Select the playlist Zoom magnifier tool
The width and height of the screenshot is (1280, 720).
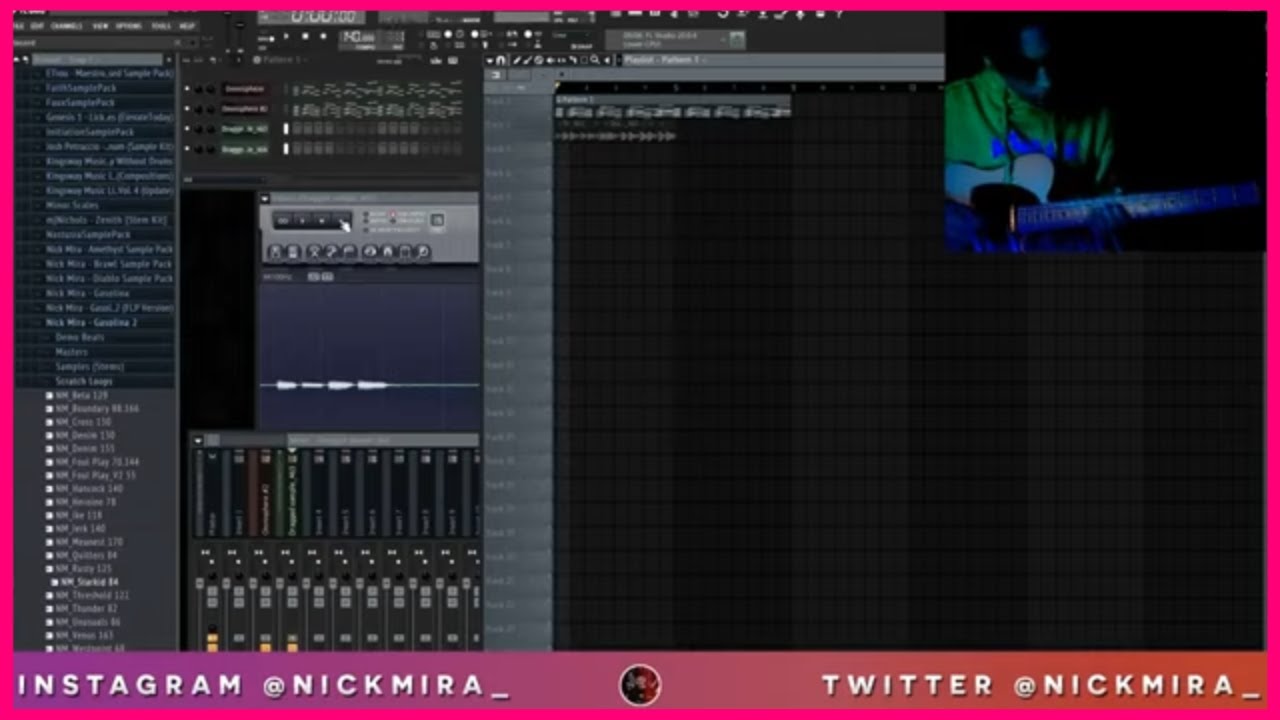point(594,60)
